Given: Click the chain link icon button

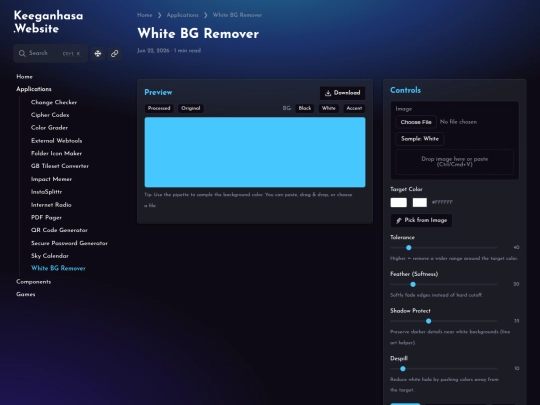Looking at the screenshot, I should point(115,53).
